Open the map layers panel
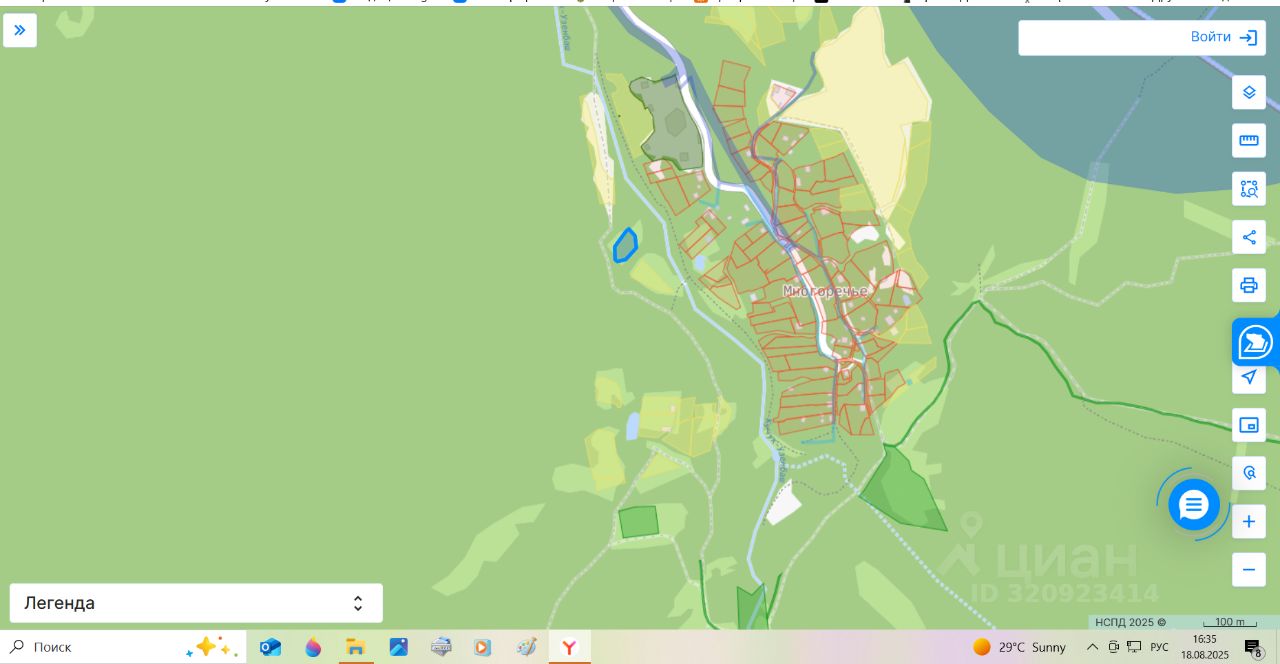The width and height of the screenshot is (1280, 664). coord(1249,92)
